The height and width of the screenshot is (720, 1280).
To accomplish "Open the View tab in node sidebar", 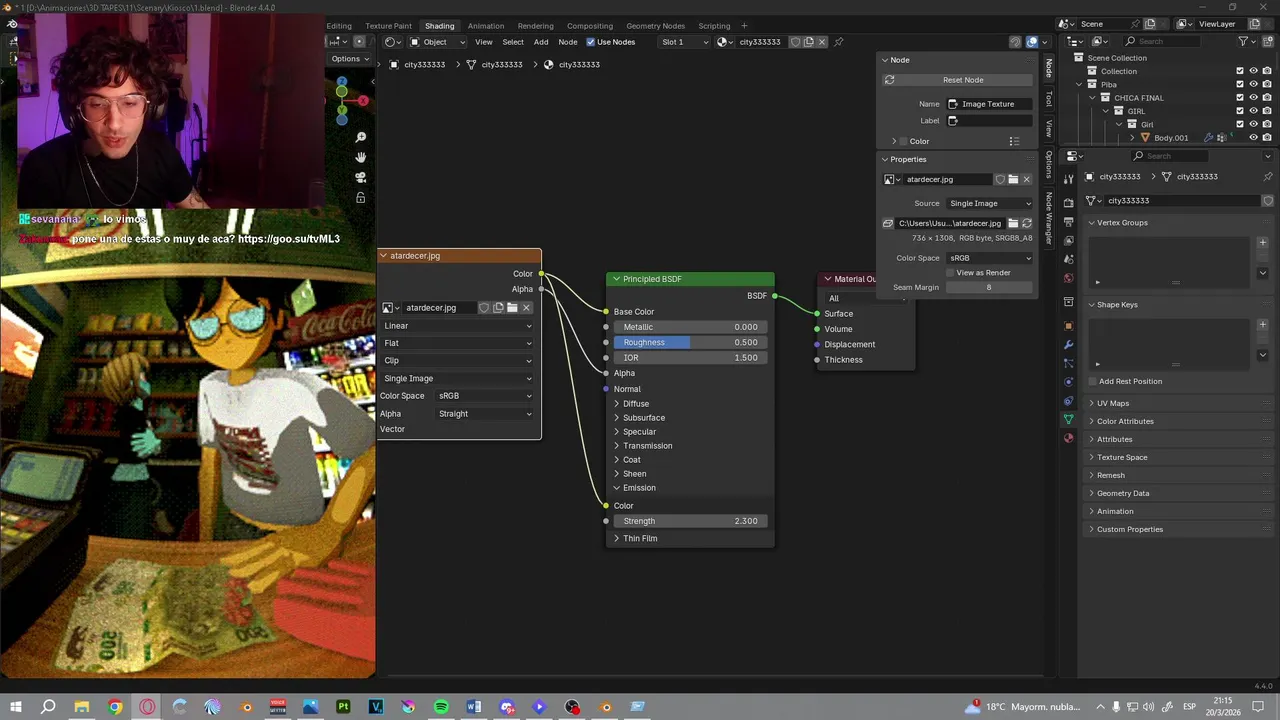I will (x=1049, y=128).
